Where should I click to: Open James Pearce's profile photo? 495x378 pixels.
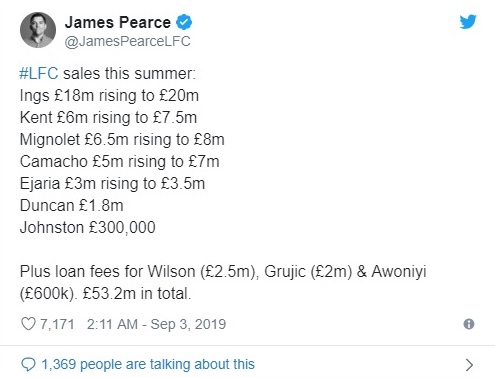[x=38, y=30]
